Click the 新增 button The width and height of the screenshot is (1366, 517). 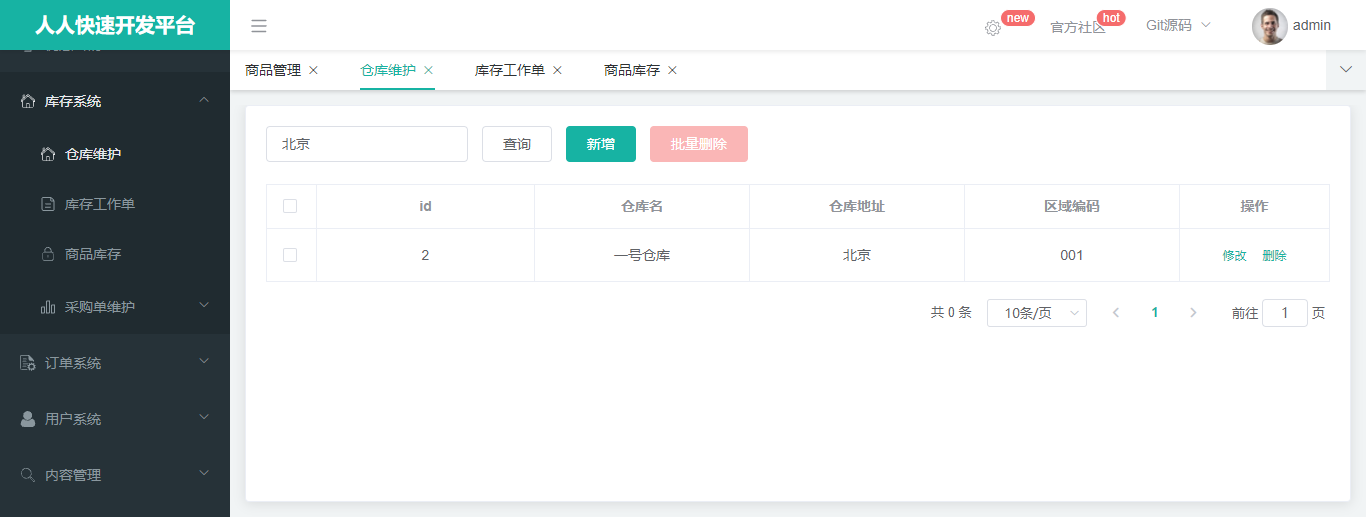point(601,144)
